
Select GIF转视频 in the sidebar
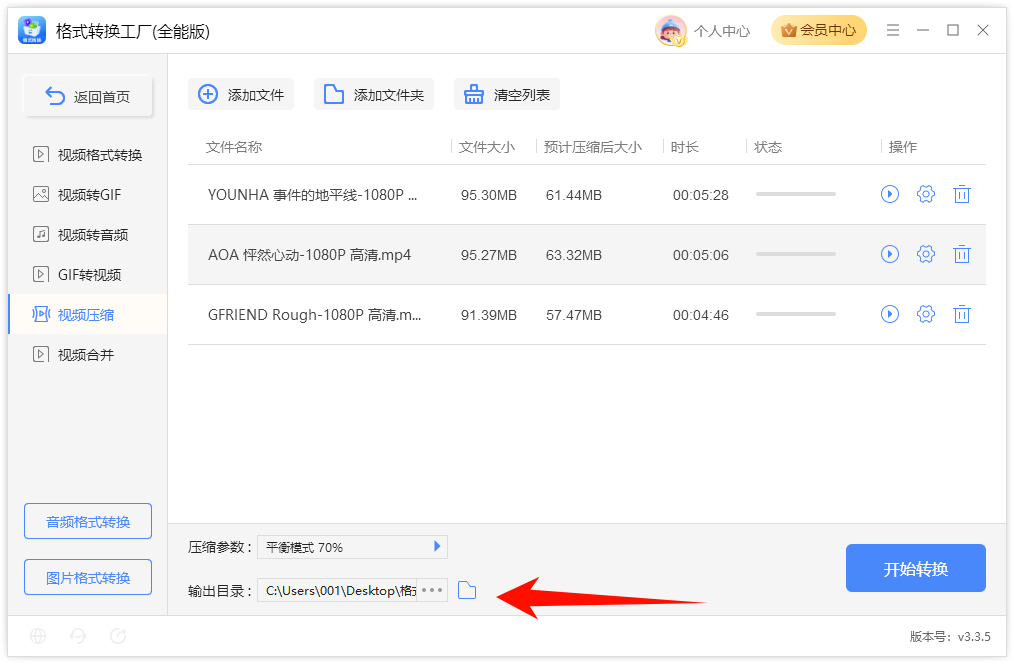coord(87,275)
